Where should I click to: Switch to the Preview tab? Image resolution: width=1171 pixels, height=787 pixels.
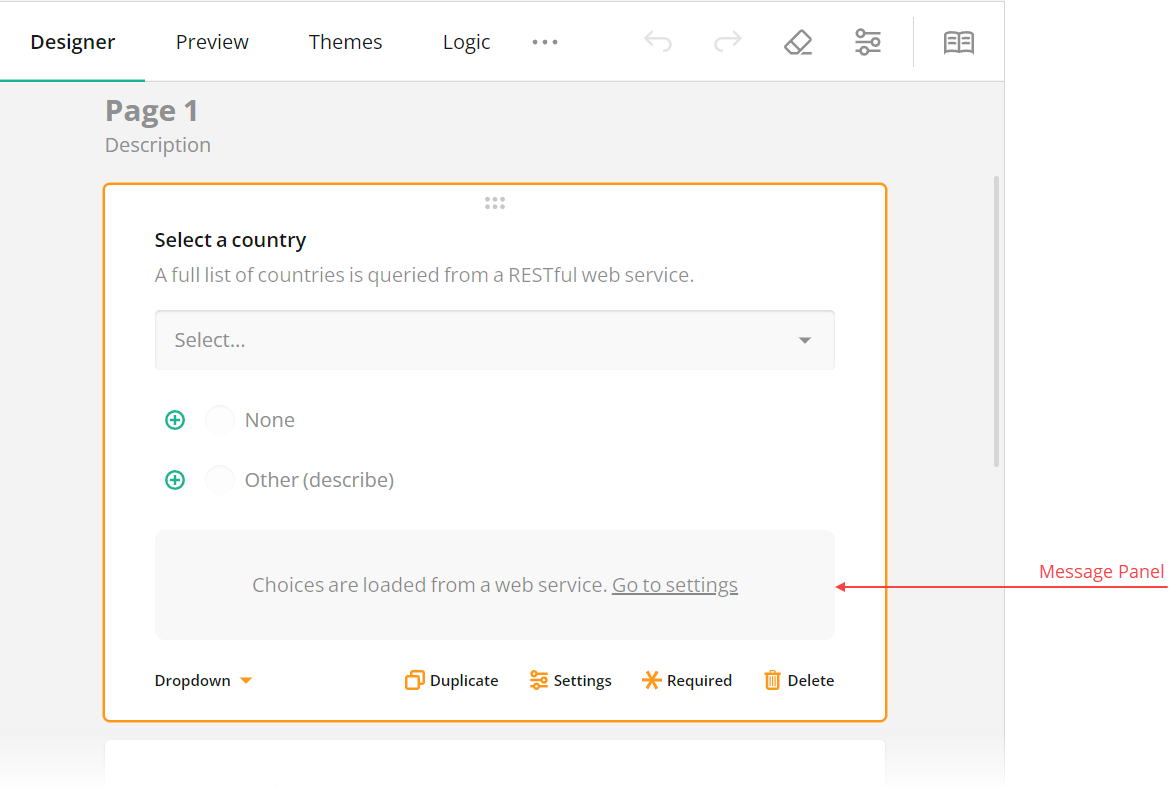click(212, 42)
